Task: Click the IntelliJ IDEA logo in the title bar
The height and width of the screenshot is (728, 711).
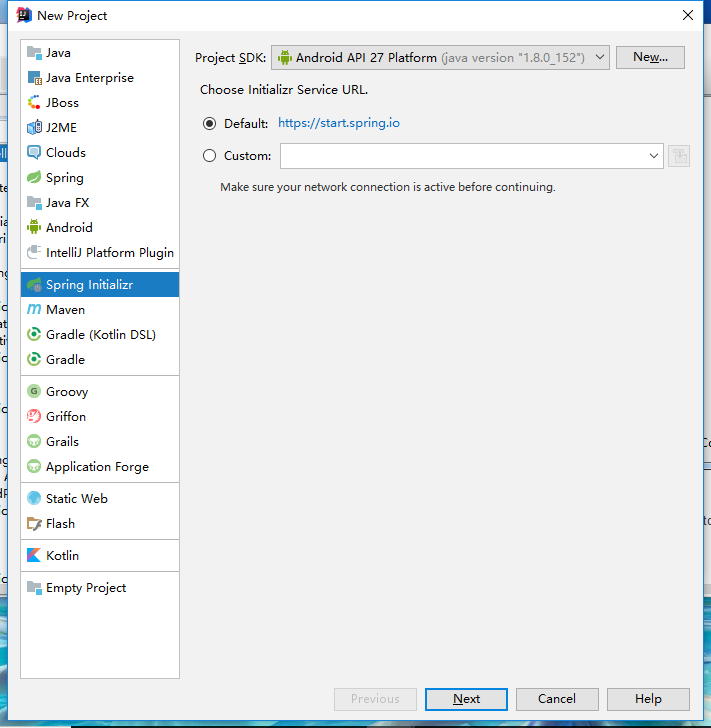Action: click(24, 15)
